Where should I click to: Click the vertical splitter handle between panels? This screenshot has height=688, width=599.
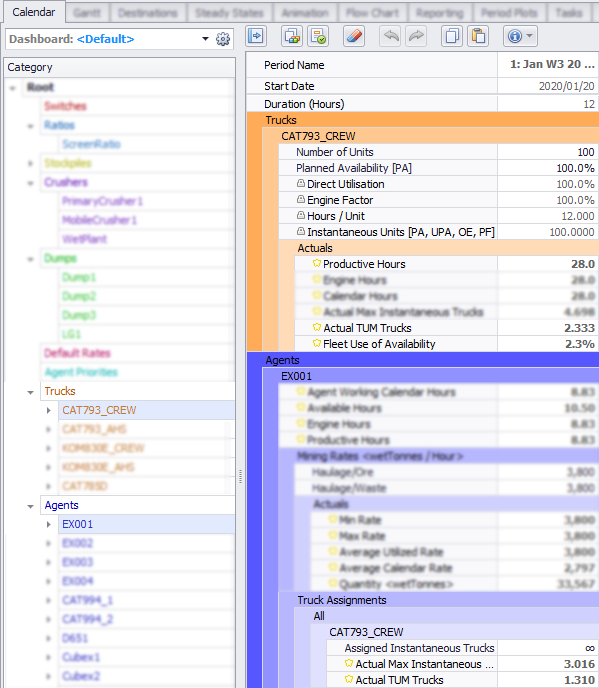[240, 476]
